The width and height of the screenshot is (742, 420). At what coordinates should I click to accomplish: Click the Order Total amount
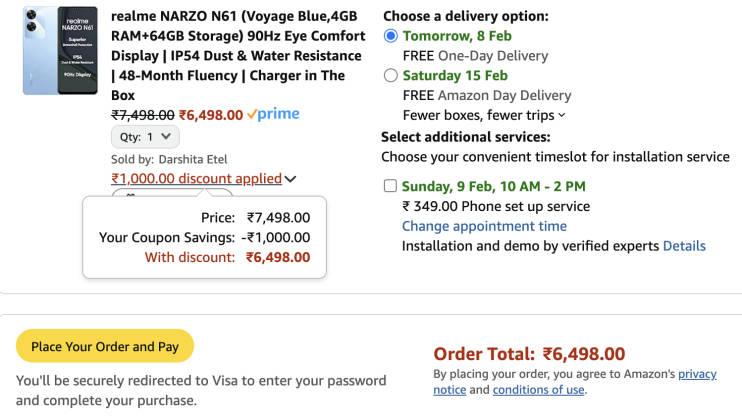[x=583, y=353]
